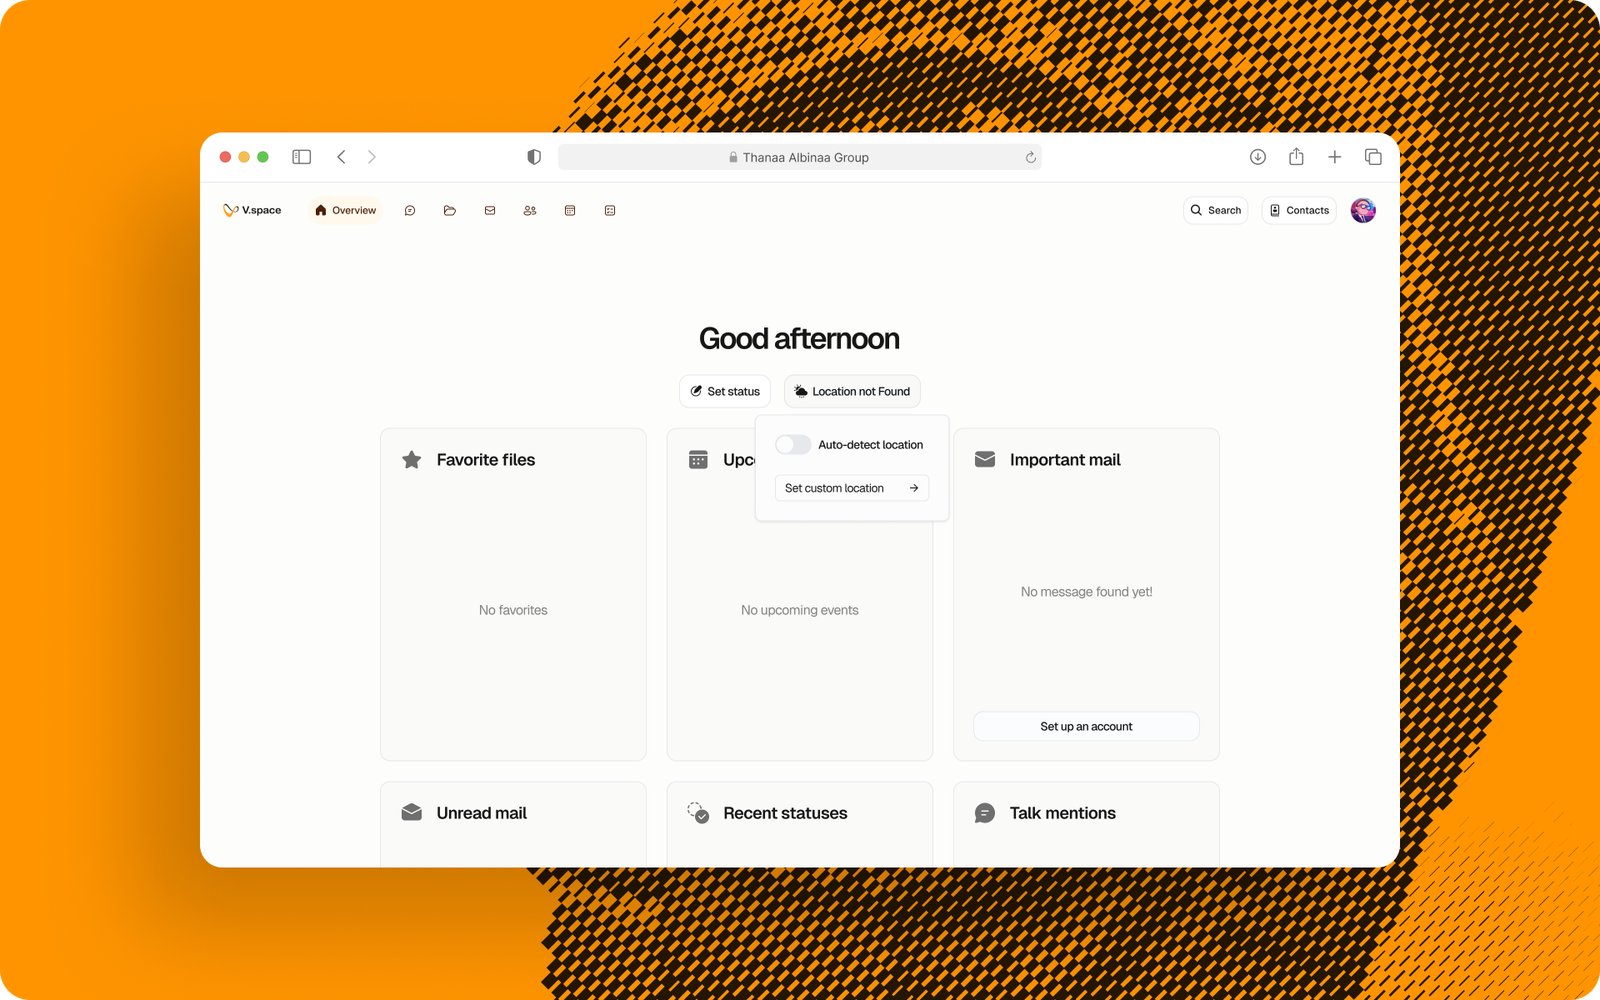1600x1000 pixels.
Task: Click the privacy shield icon
Action: [534, 157]
